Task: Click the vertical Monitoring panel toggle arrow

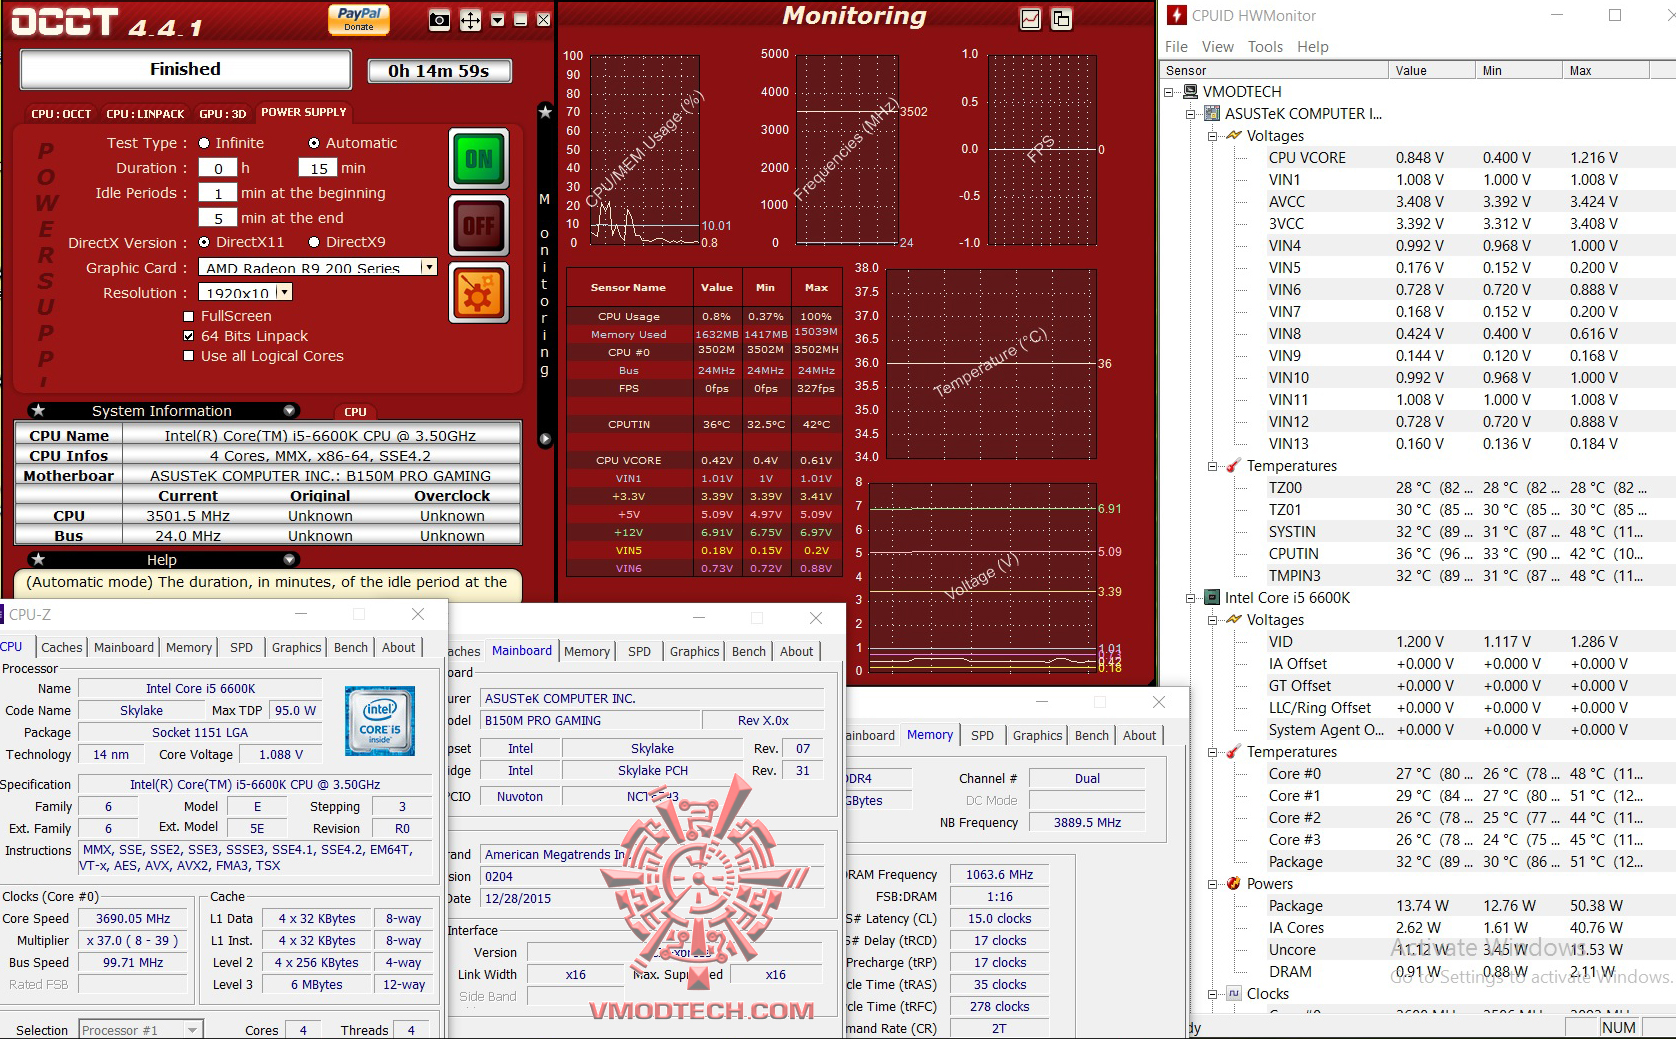Action: tap(545, 438)
